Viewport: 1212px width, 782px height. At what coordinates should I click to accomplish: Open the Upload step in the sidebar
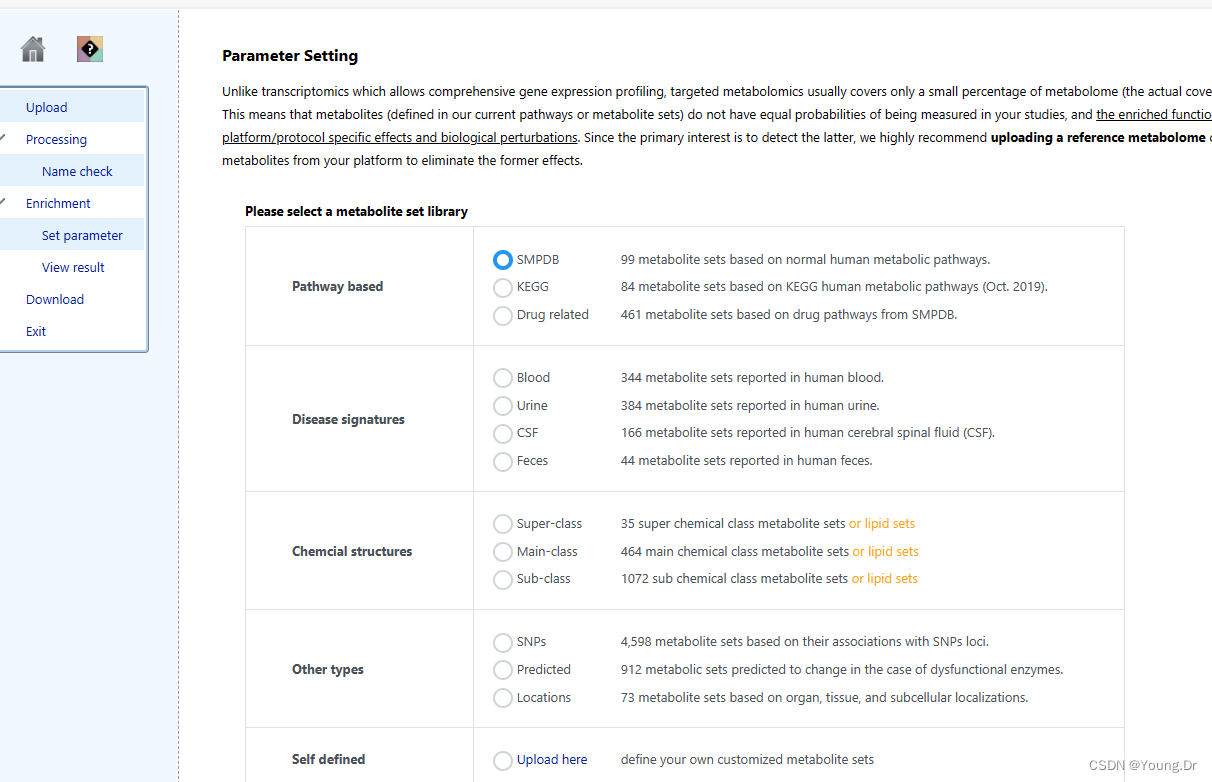(47, 108)
